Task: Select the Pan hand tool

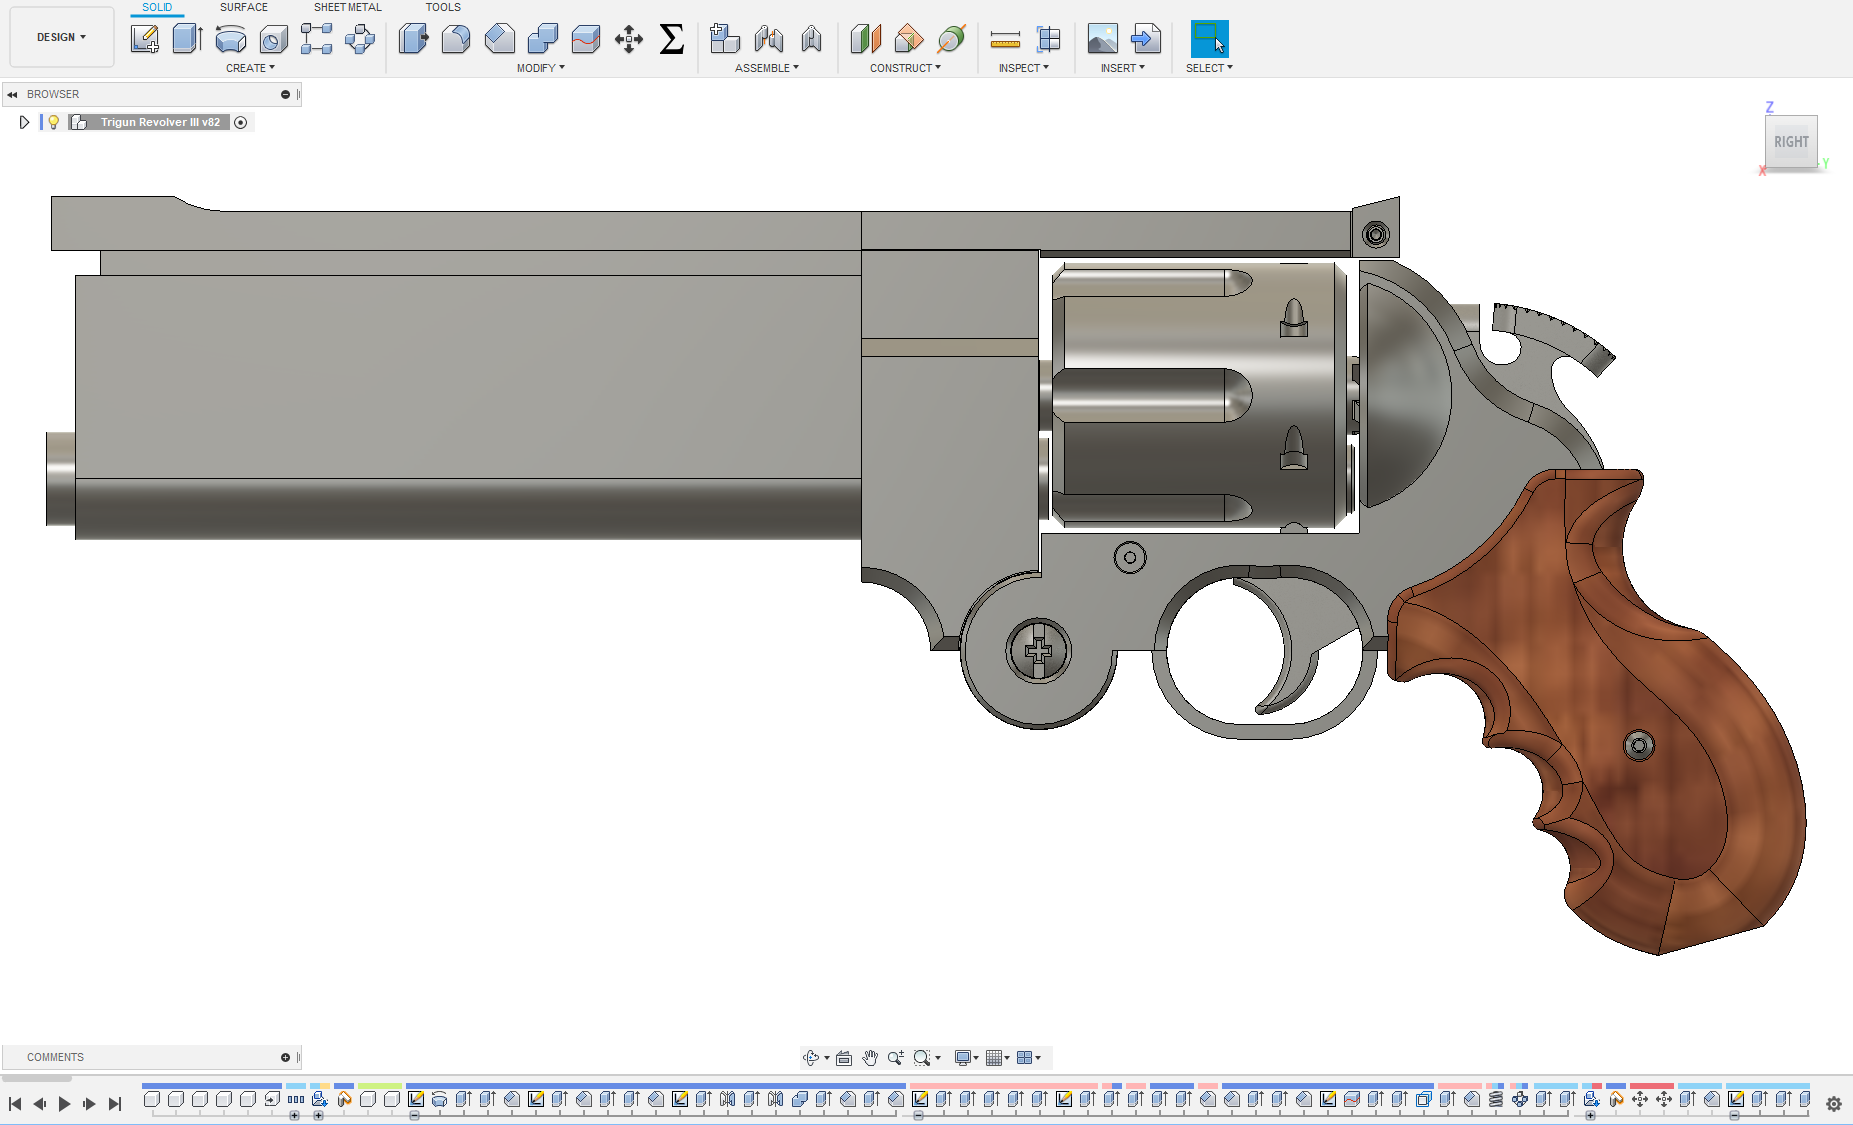Action: point(870,1058)
